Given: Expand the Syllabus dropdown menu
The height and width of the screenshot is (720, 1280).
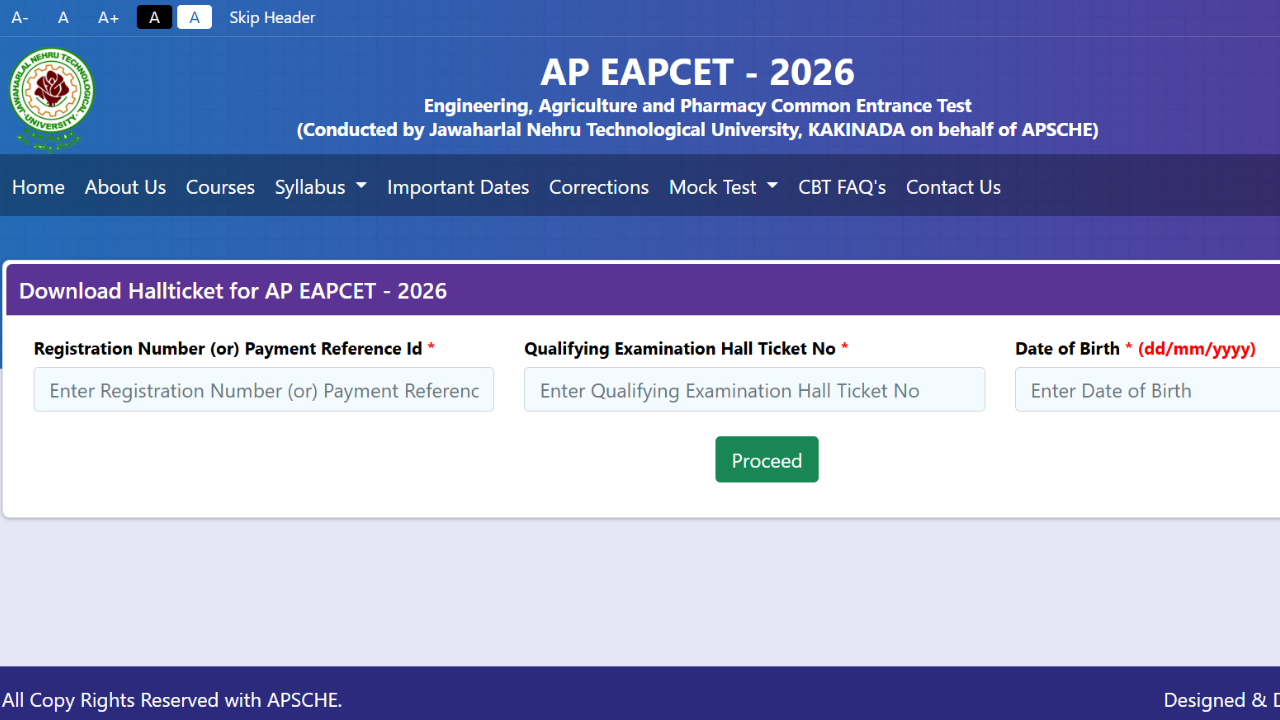Looking at the screenshot, I should click(x=320, y=187).
